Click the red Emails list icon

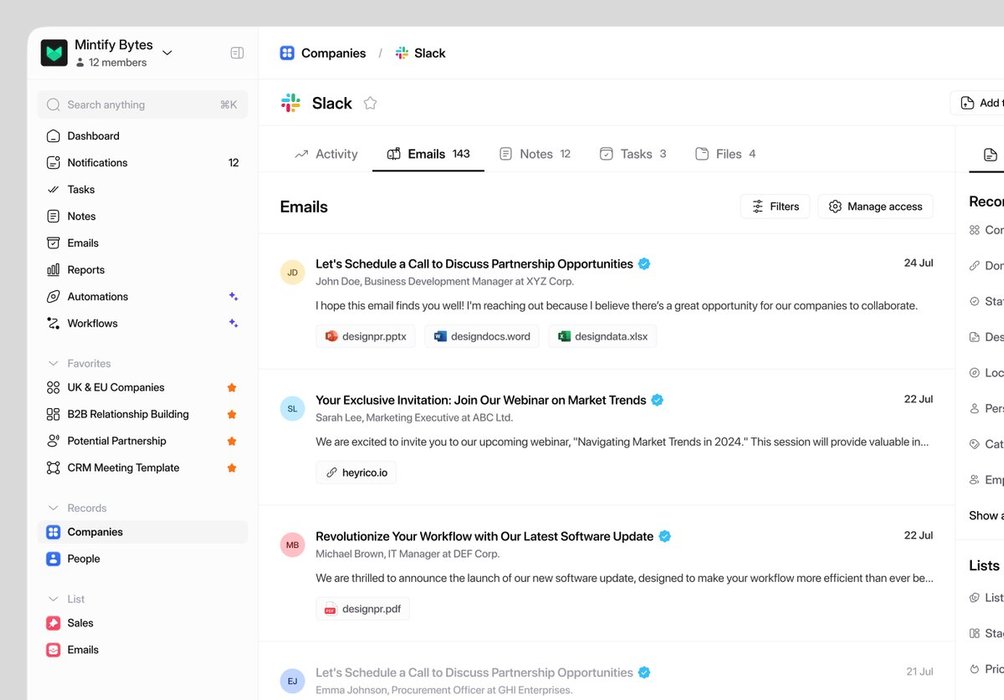click(53, 650)
